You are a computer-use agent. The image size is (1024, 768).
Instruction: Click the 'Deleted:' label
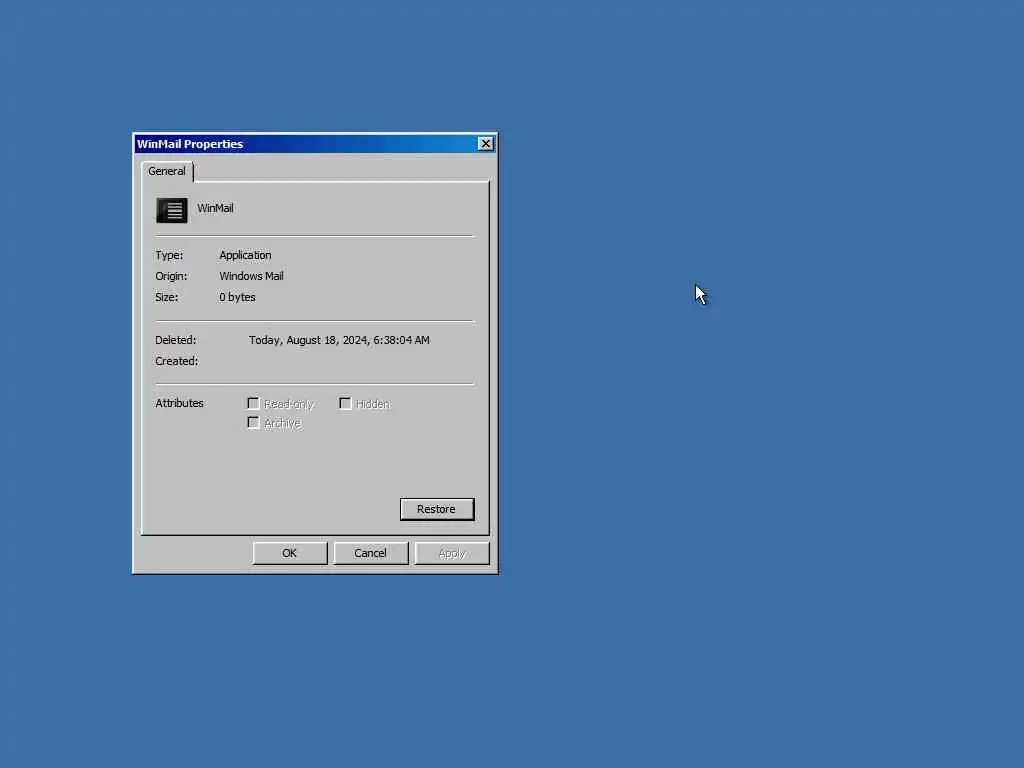[176, 340]
